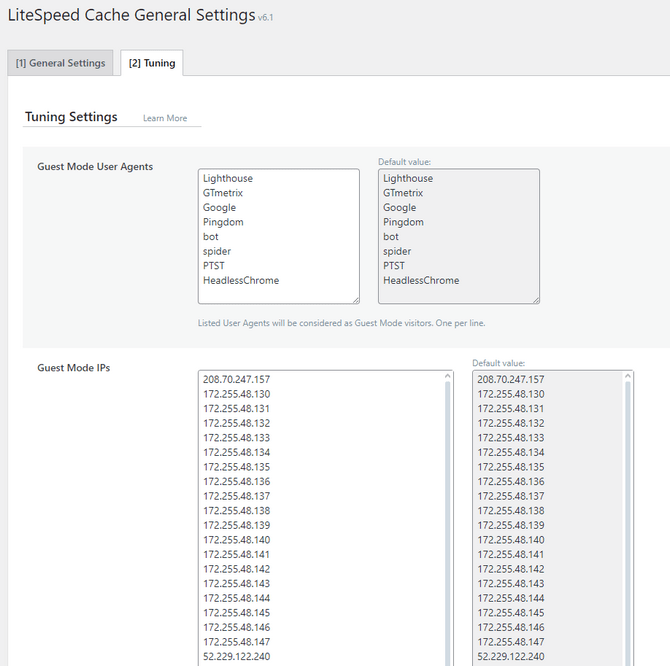Viewport: 670px width, 666px height.
Task: Click the spider line in default User Agents box
Action: coord(397,252)
